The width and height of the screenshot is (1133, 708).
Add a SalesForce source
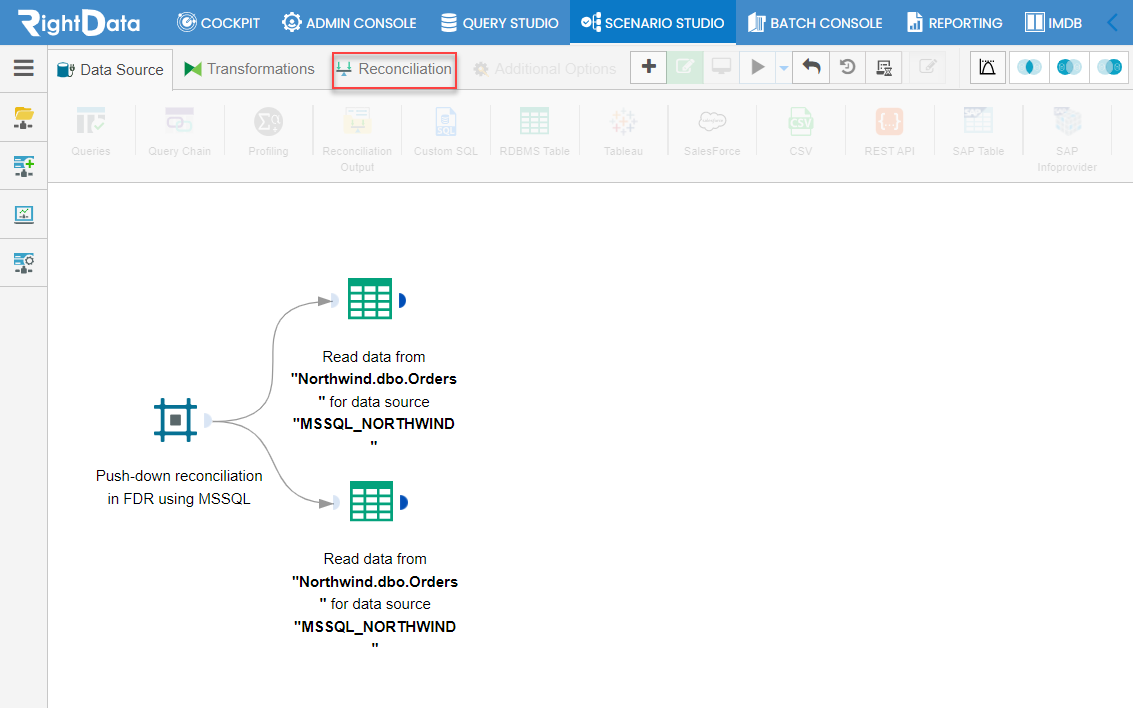point(712,131)
